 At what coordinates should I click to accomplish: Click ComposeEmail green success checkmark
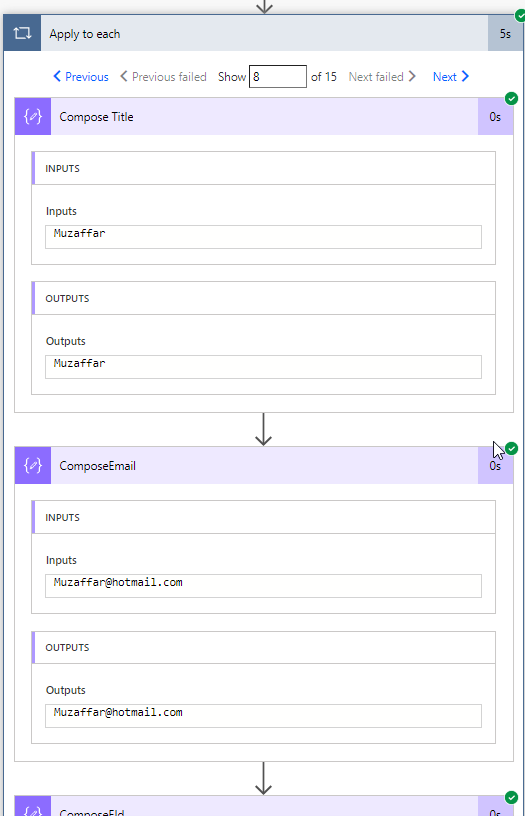click(x=511, y=448)
